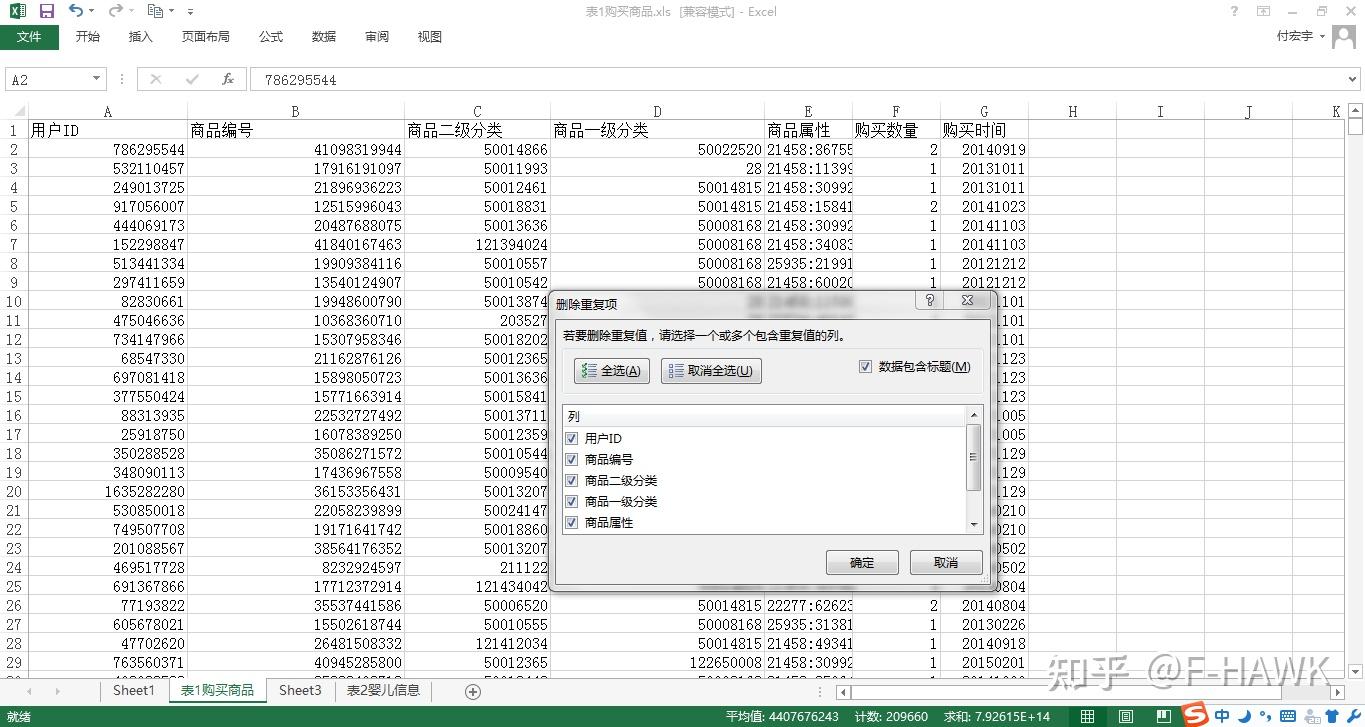Click the 中 Chinese input mode icon
The height and width of the screenshot is (727, 1365).
[x=1222, y=715]
